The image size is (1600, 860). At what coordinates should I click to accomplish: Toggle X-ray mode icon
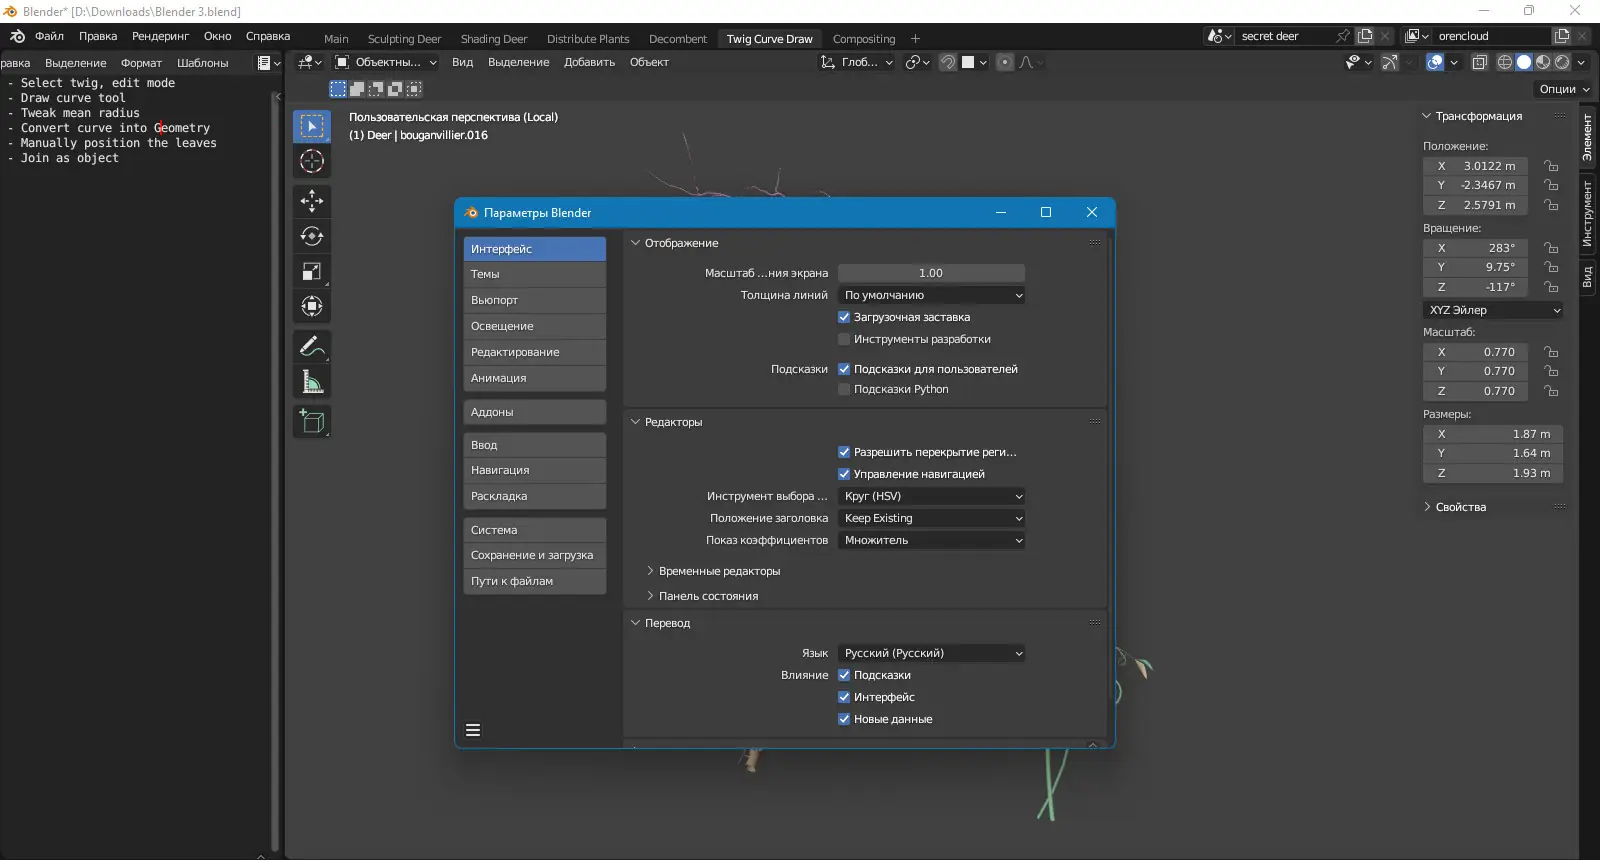[1481, 62]
